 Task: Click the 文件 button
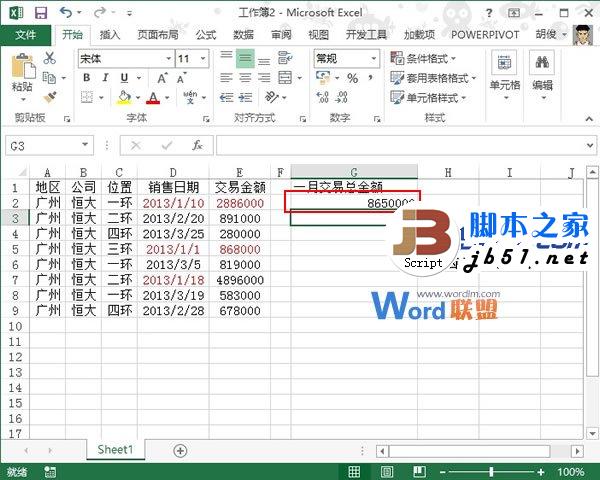click(25, 34)
